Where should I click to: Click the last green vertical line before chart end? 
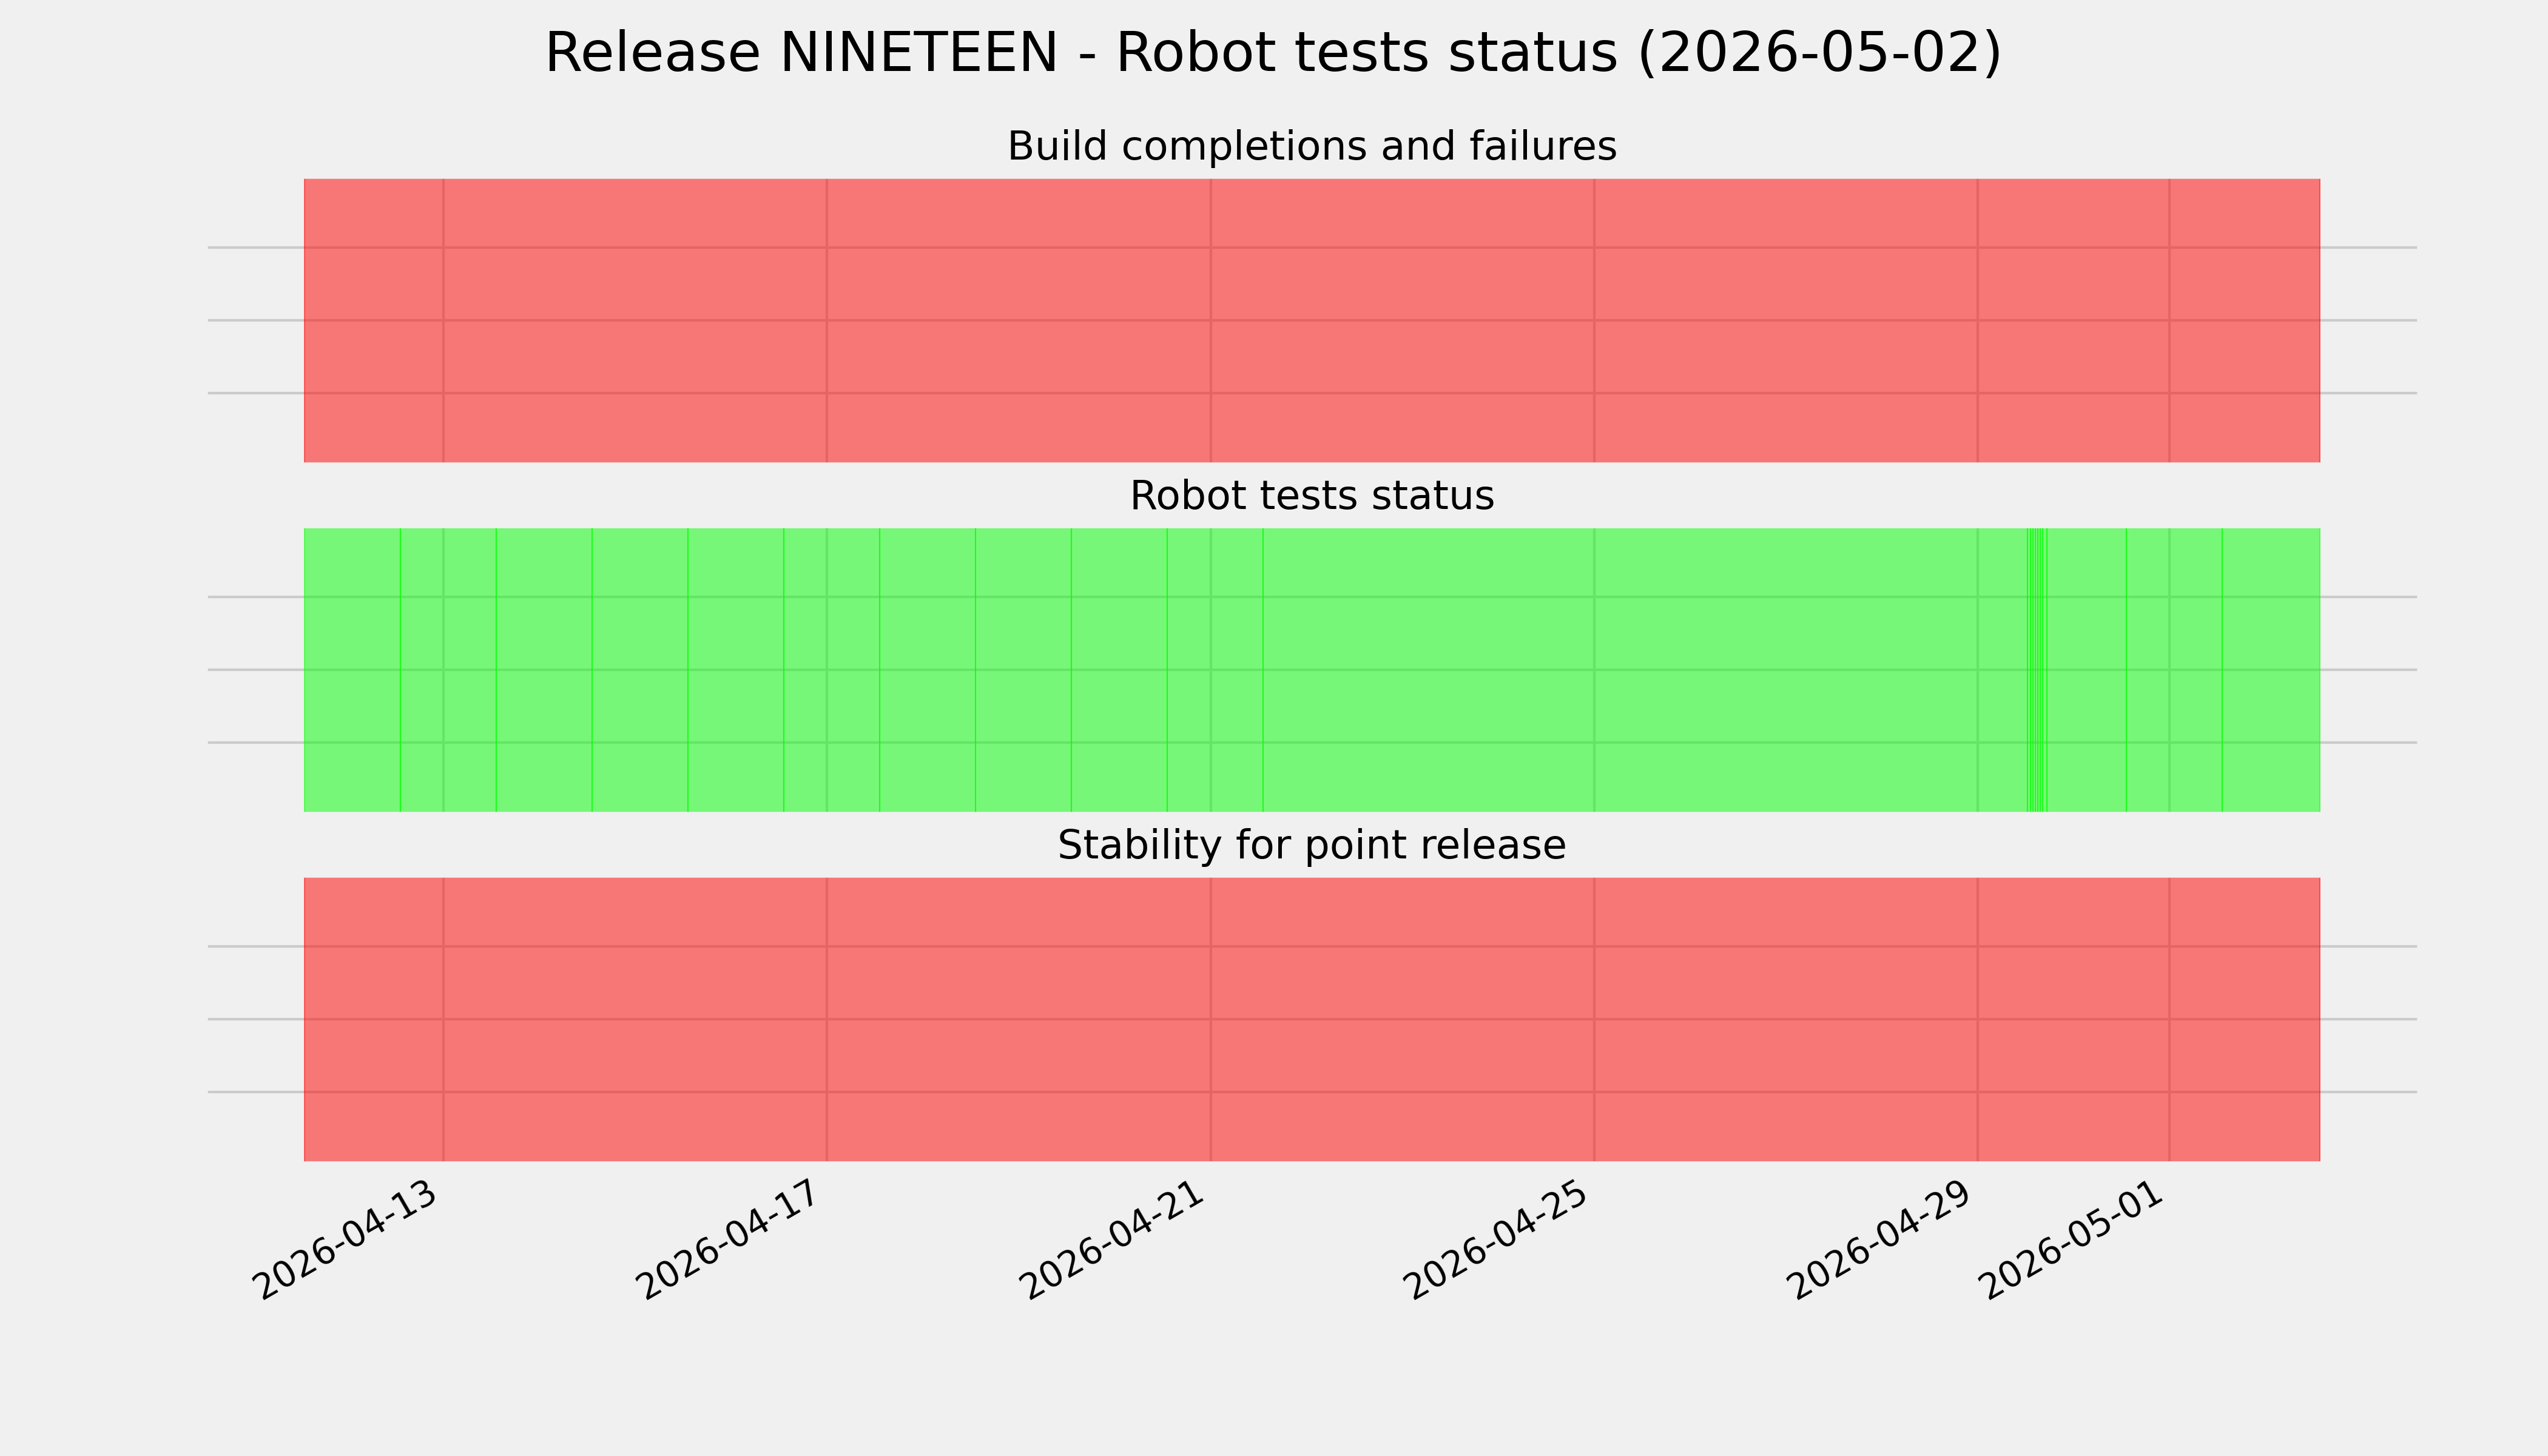tap(2222, 670)
